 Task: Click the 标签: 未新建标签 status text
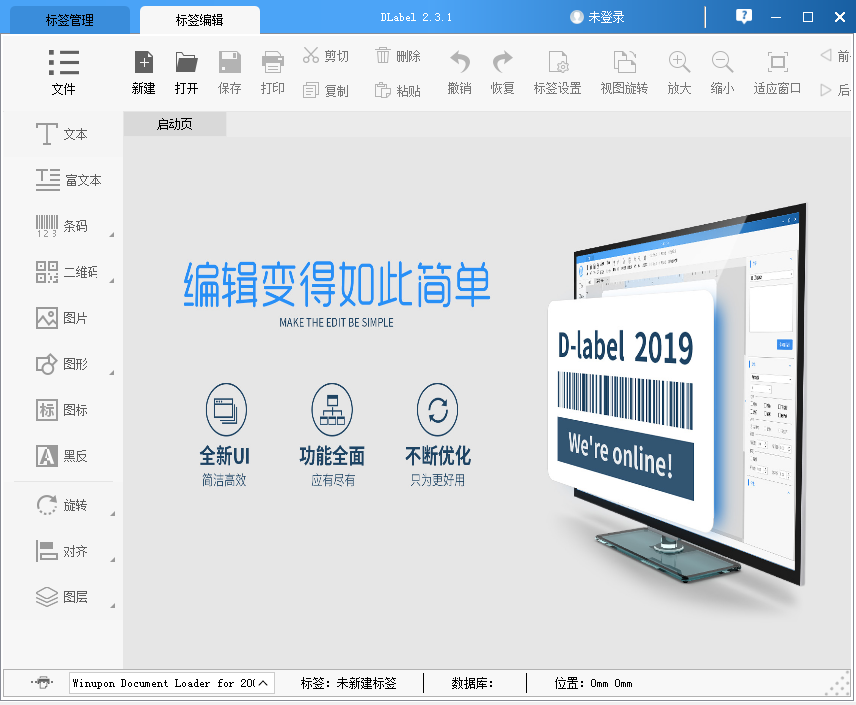pyautogui.click(x=348, y=683)
